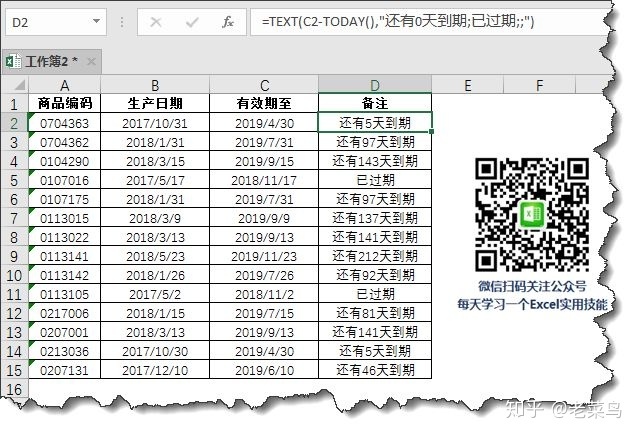Click production date 2018/5/23 cell

155,256
